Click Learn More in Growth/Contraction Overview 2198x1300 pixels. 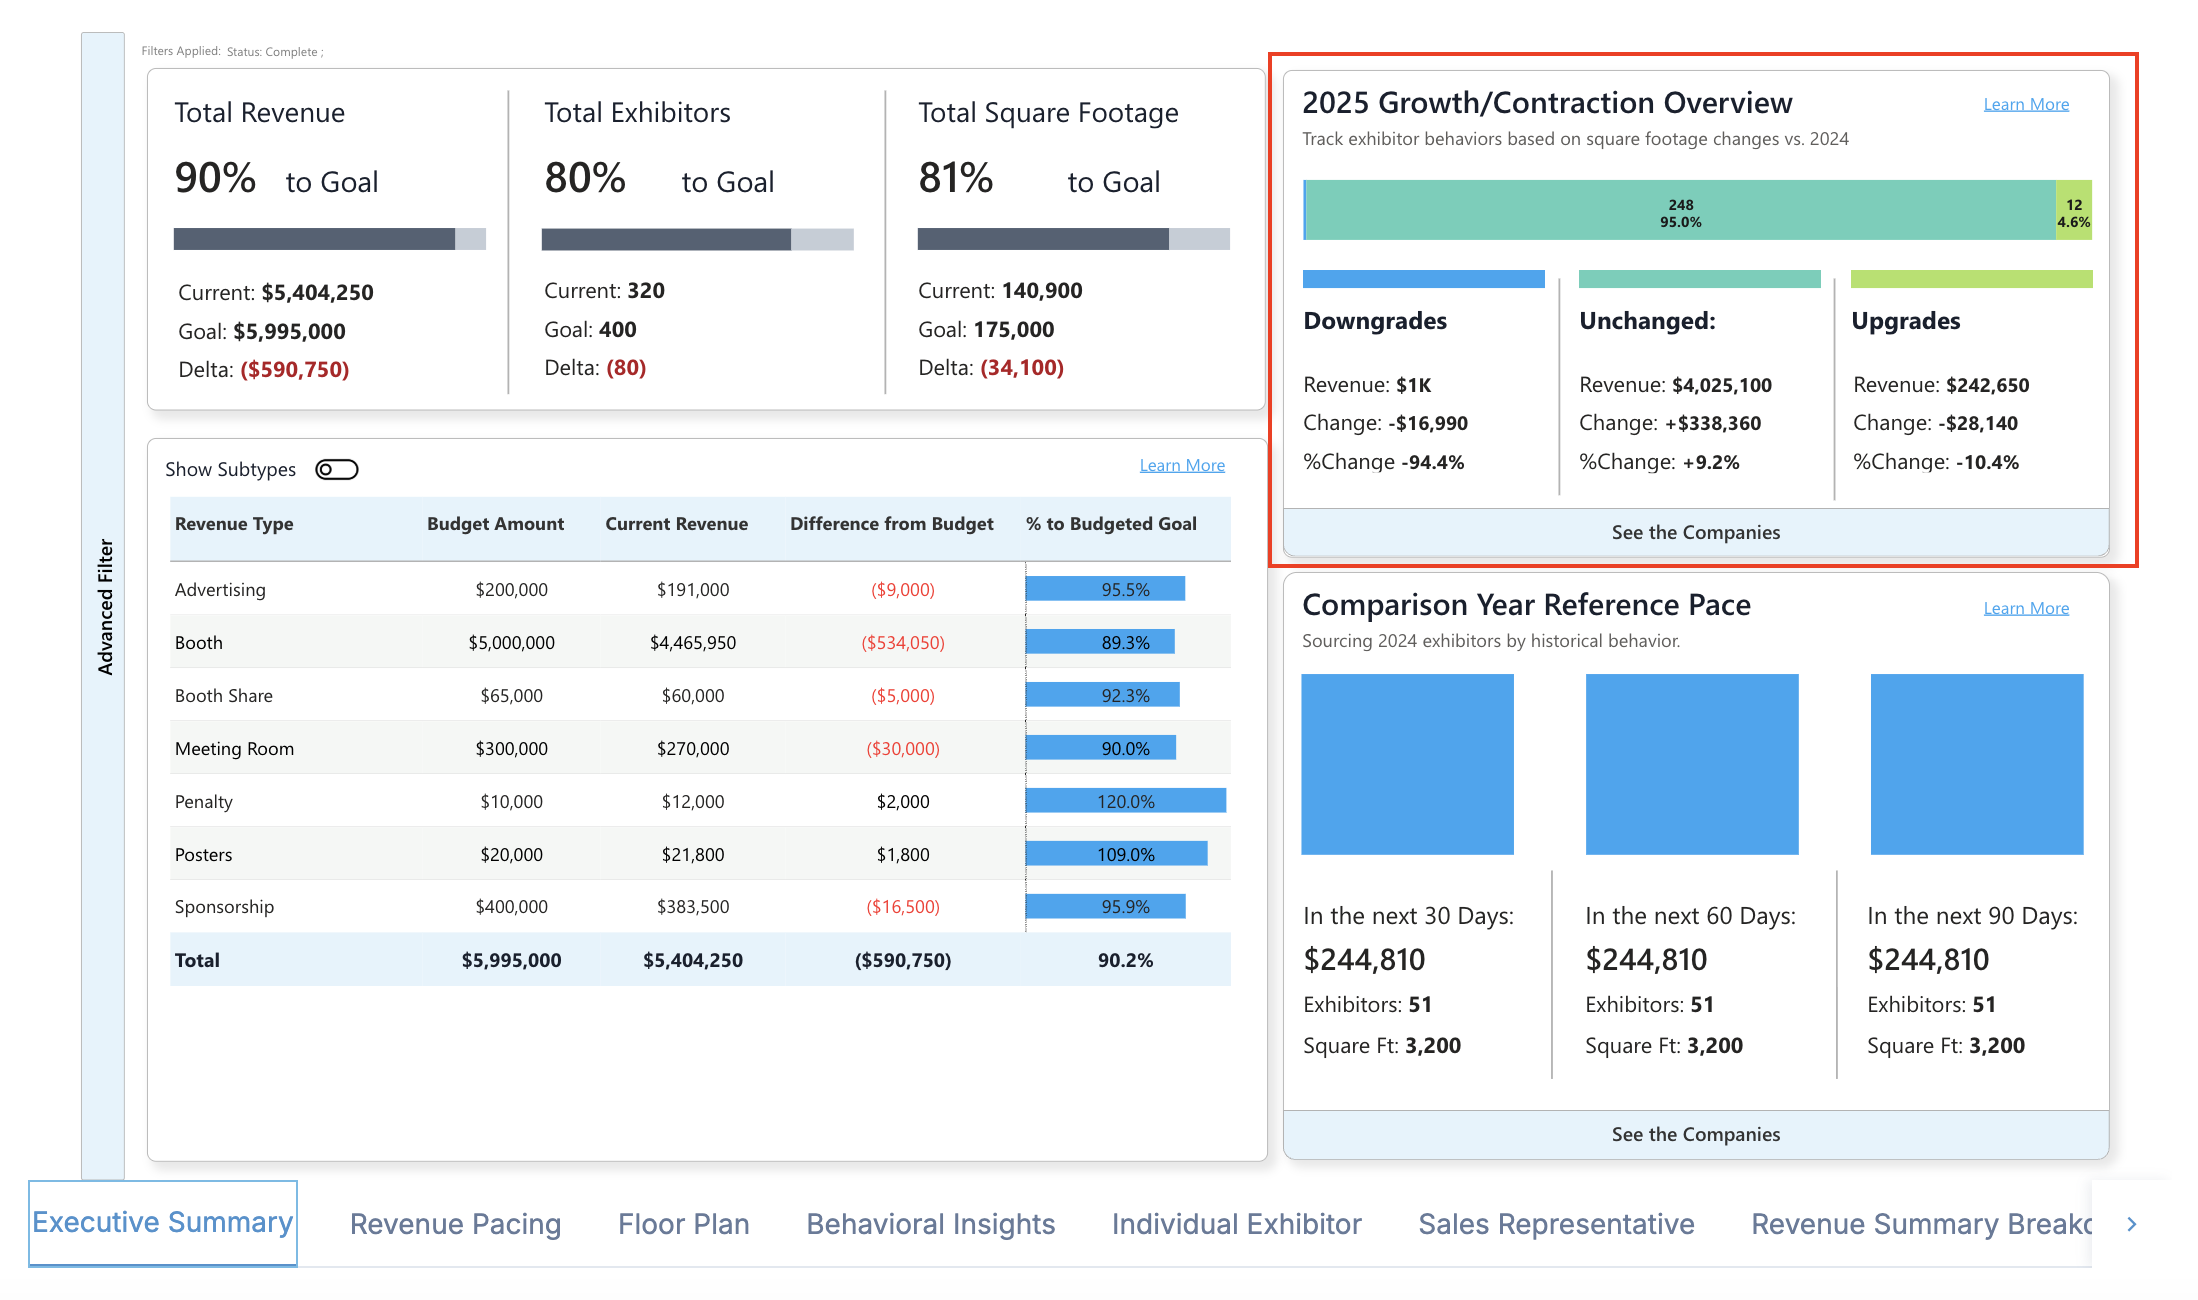[x=2026, y=104]
